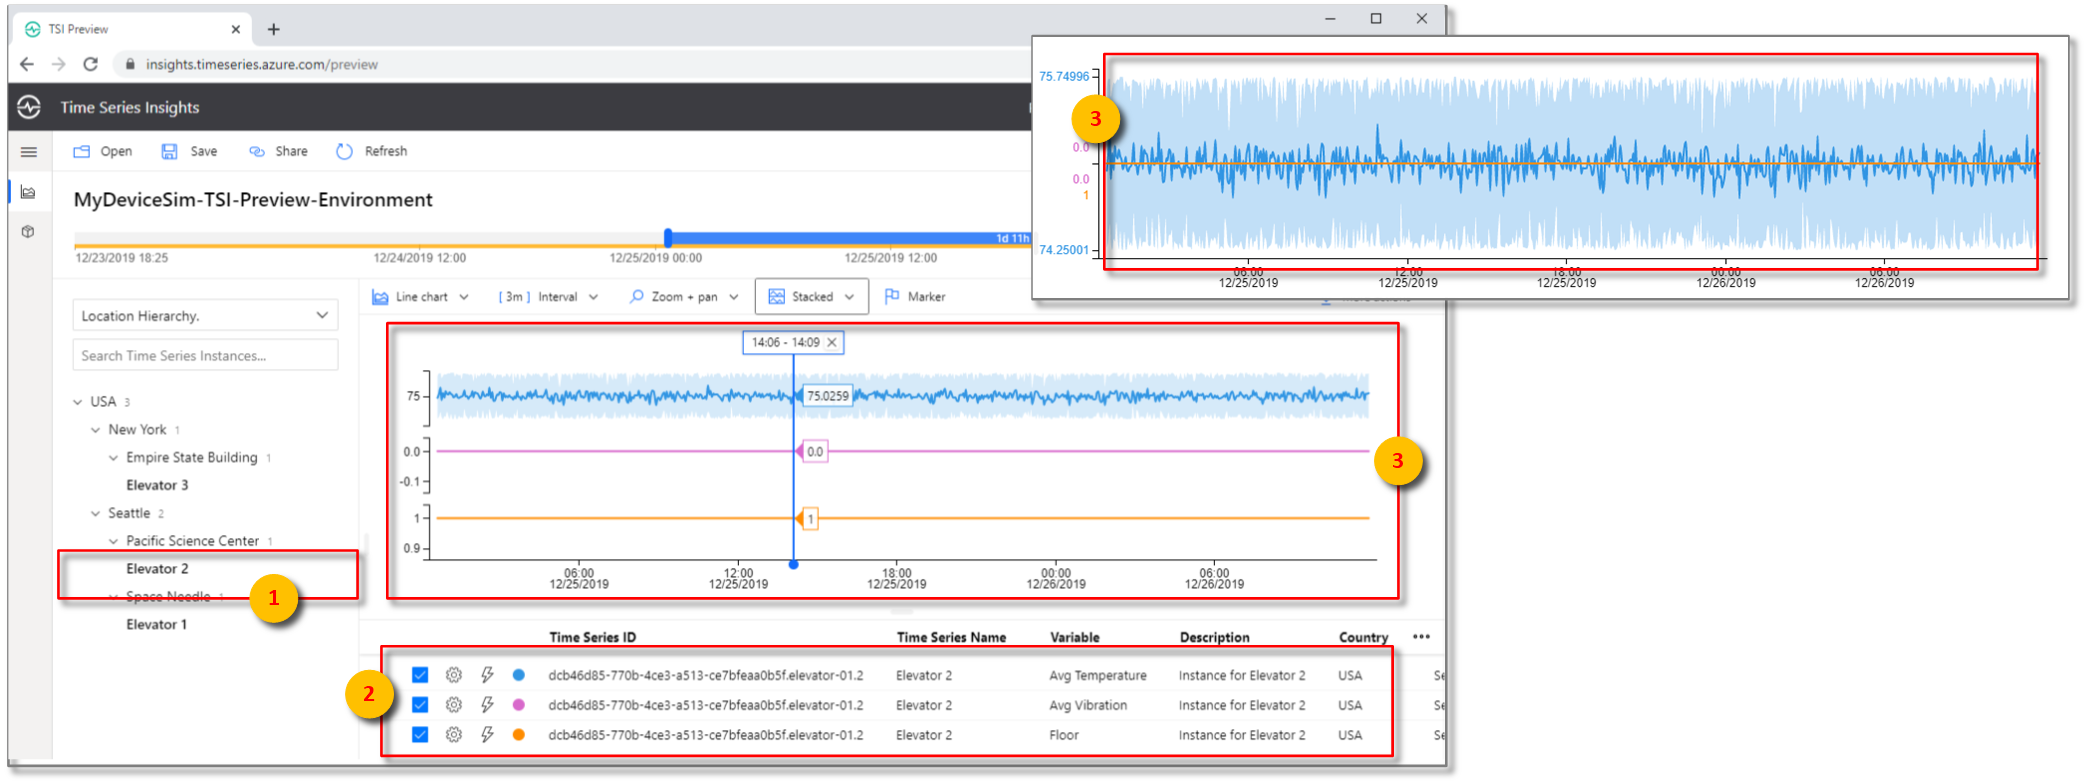Uncheck the Floor series checkbox

(x=420, y=735)
